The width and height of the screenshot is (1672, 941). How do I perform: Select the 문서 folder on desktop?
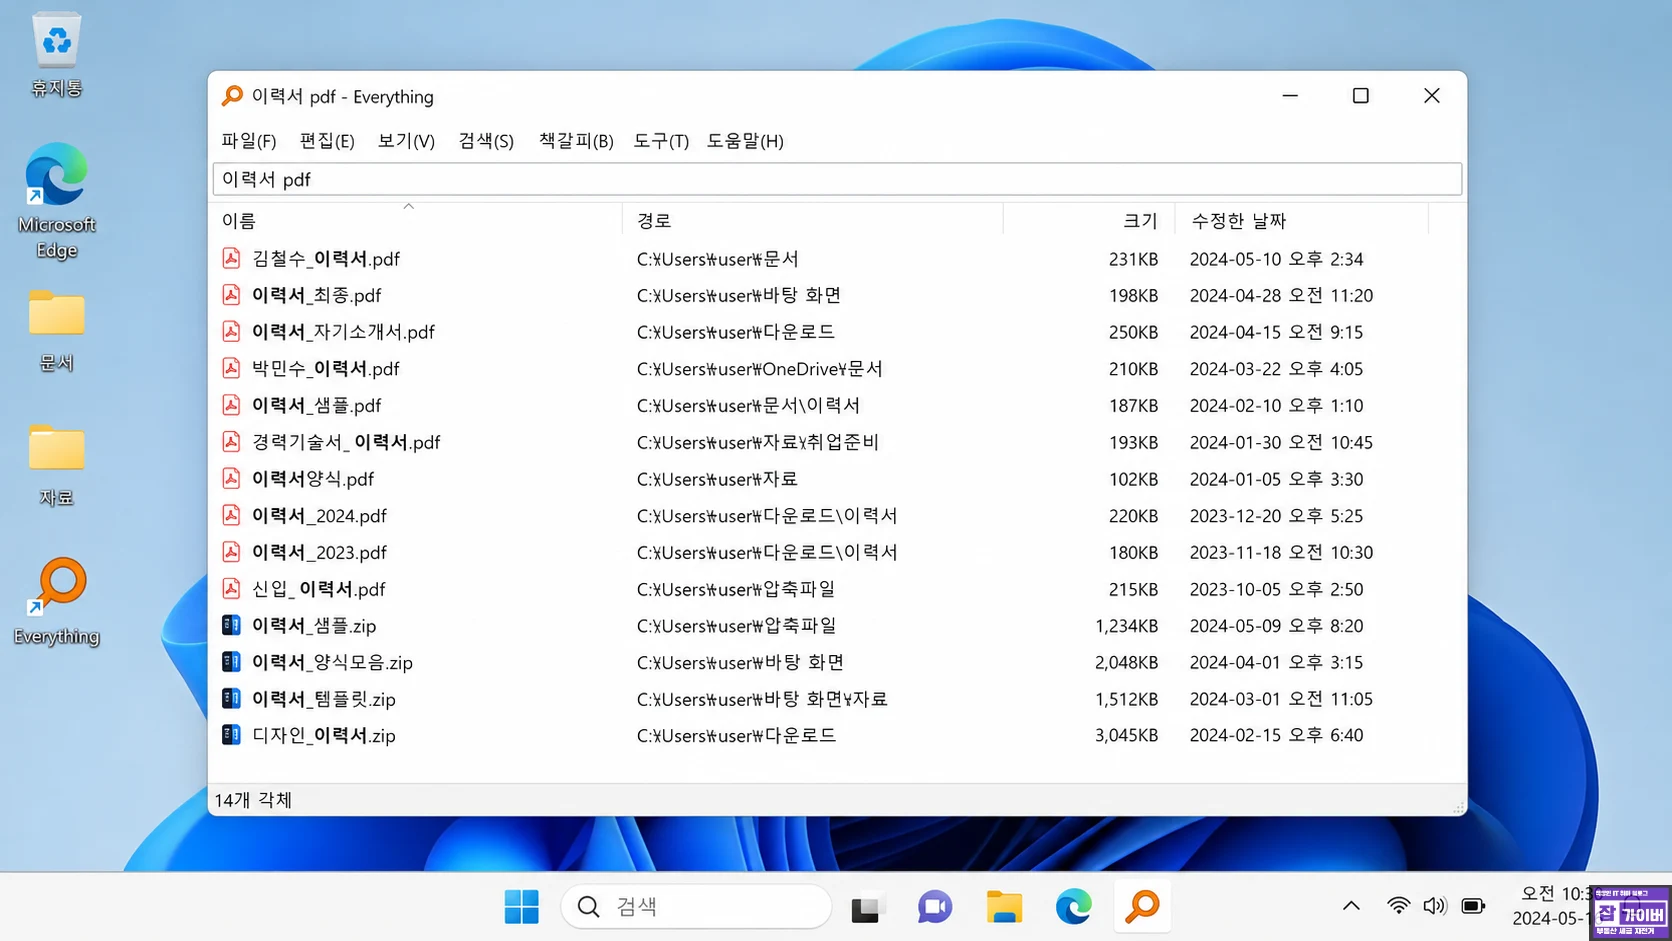[56, 331]
